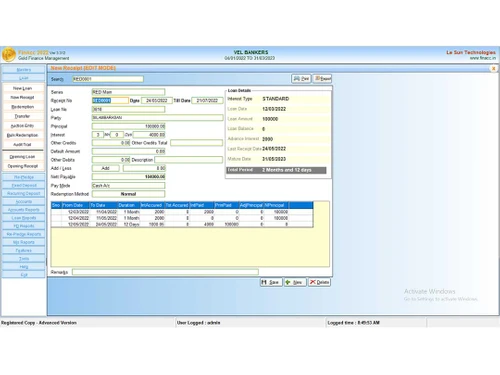Click the Pay Mode field

pyautogui.click(x=128, y=185)
